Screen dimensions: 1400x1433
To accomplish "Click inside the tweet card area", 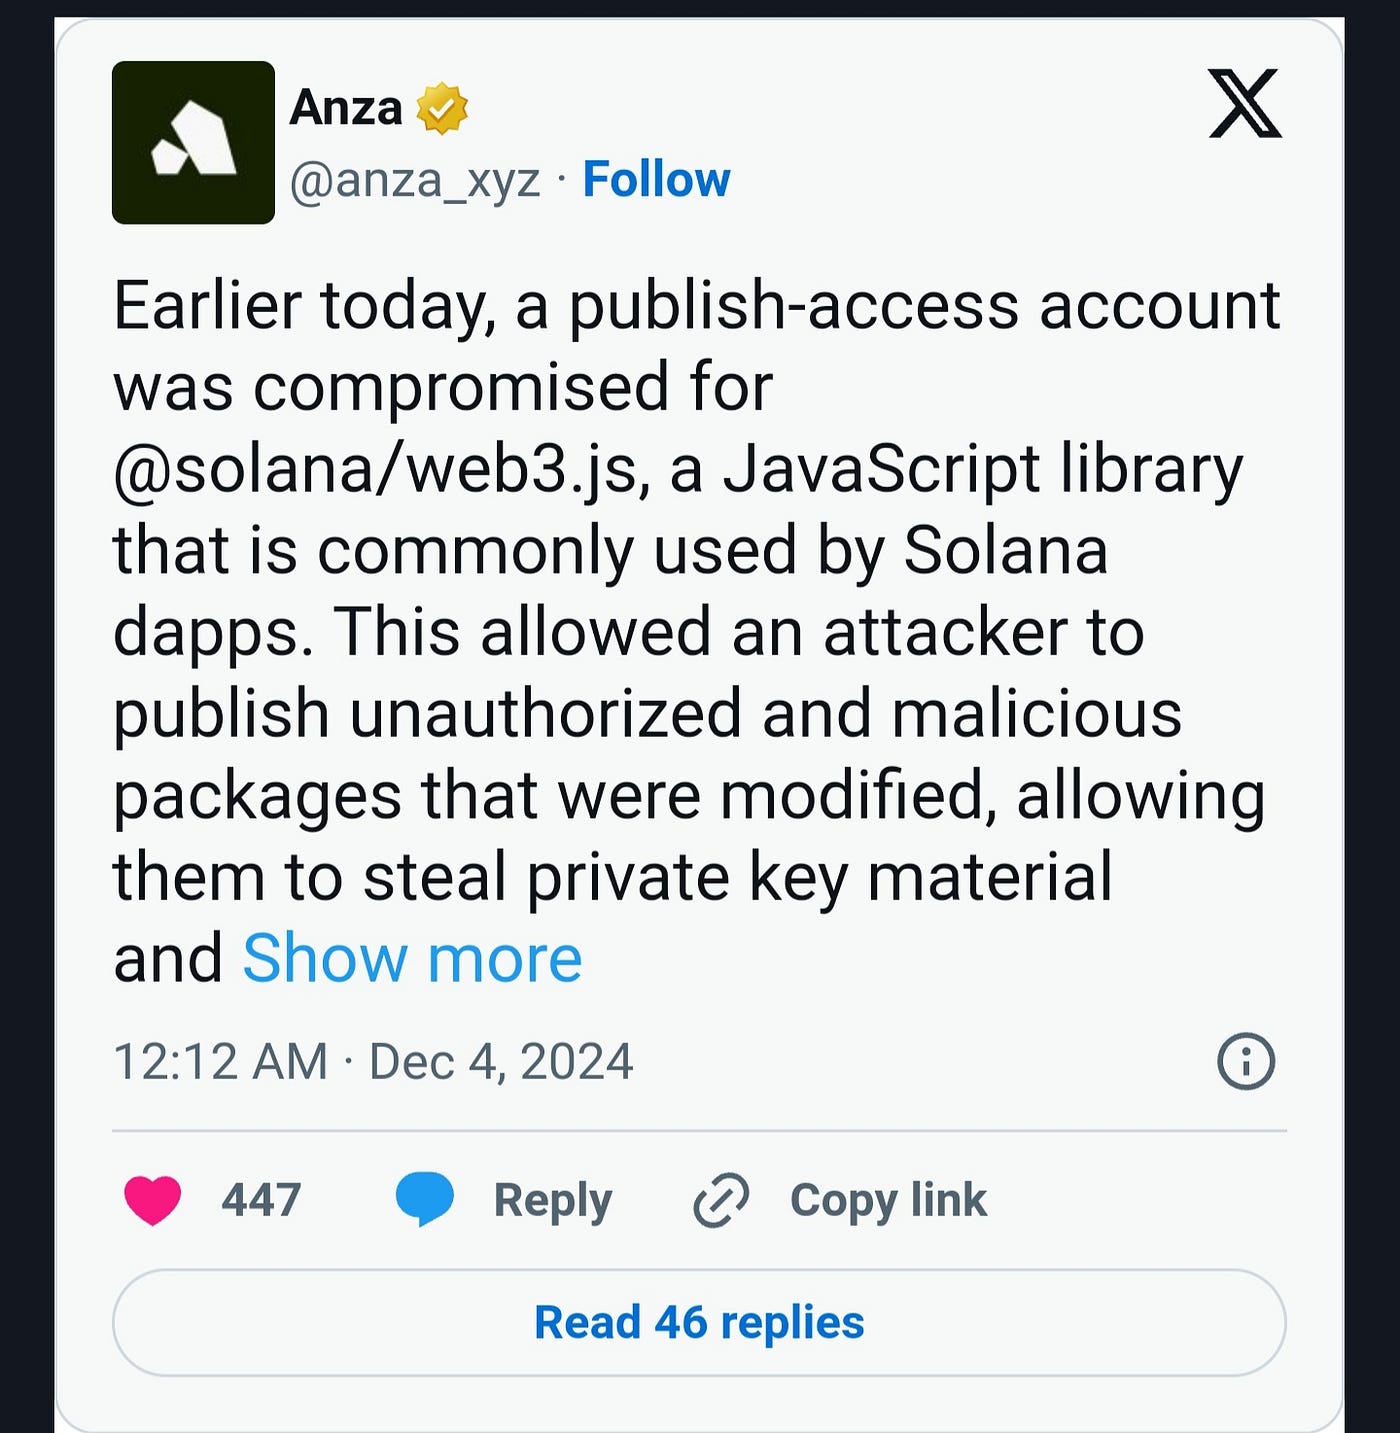I will 700,700.
